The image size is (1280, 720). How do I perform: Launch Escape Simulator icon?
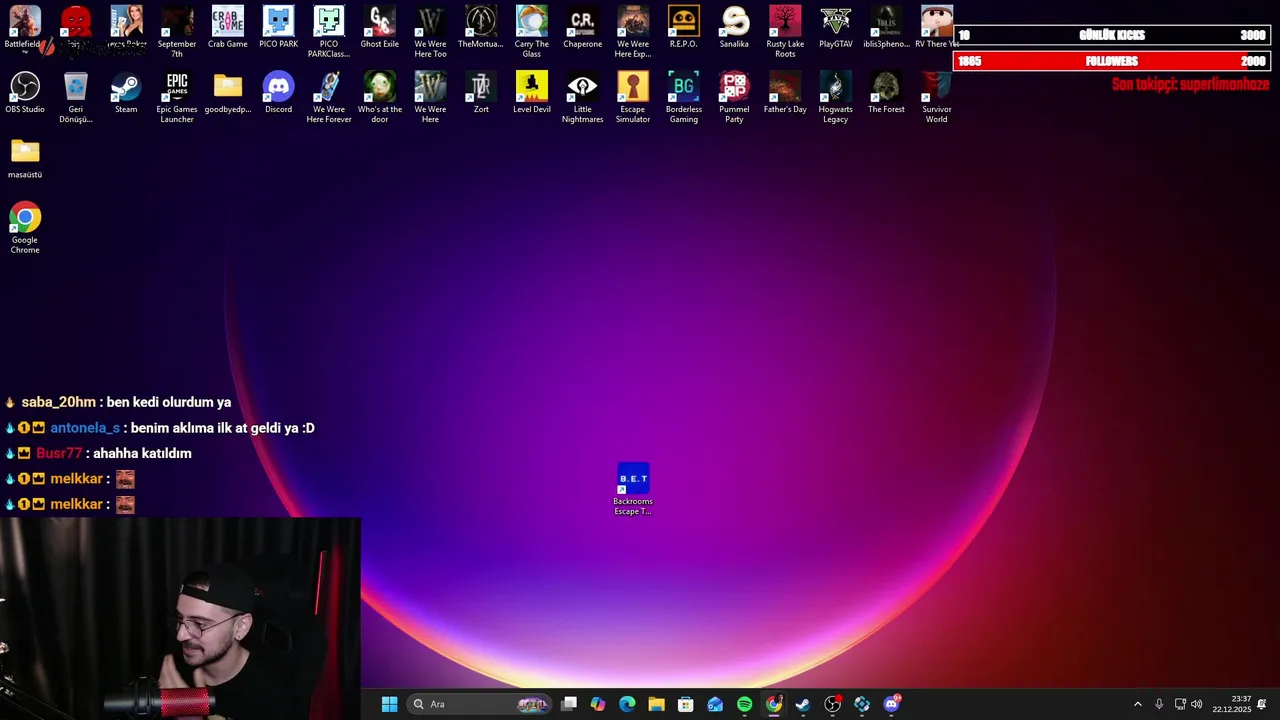633,97
